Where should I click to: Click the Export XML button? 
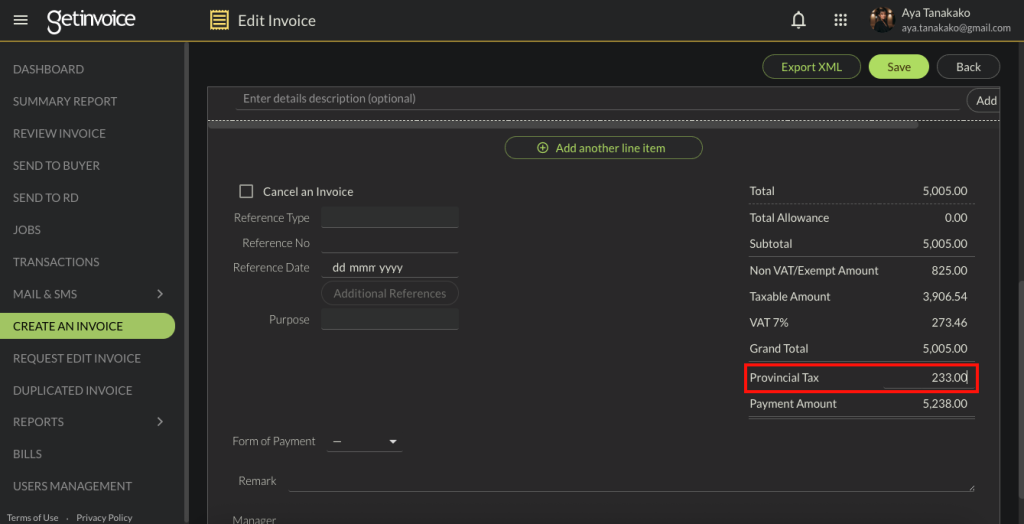(x=811, y=67)
